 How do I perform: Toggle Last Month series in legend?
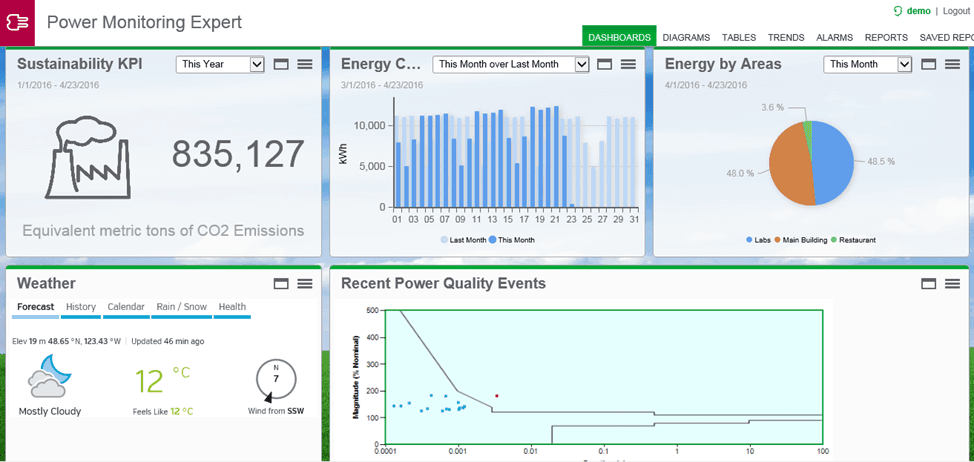pyautogui.click(x=466, y=240)
